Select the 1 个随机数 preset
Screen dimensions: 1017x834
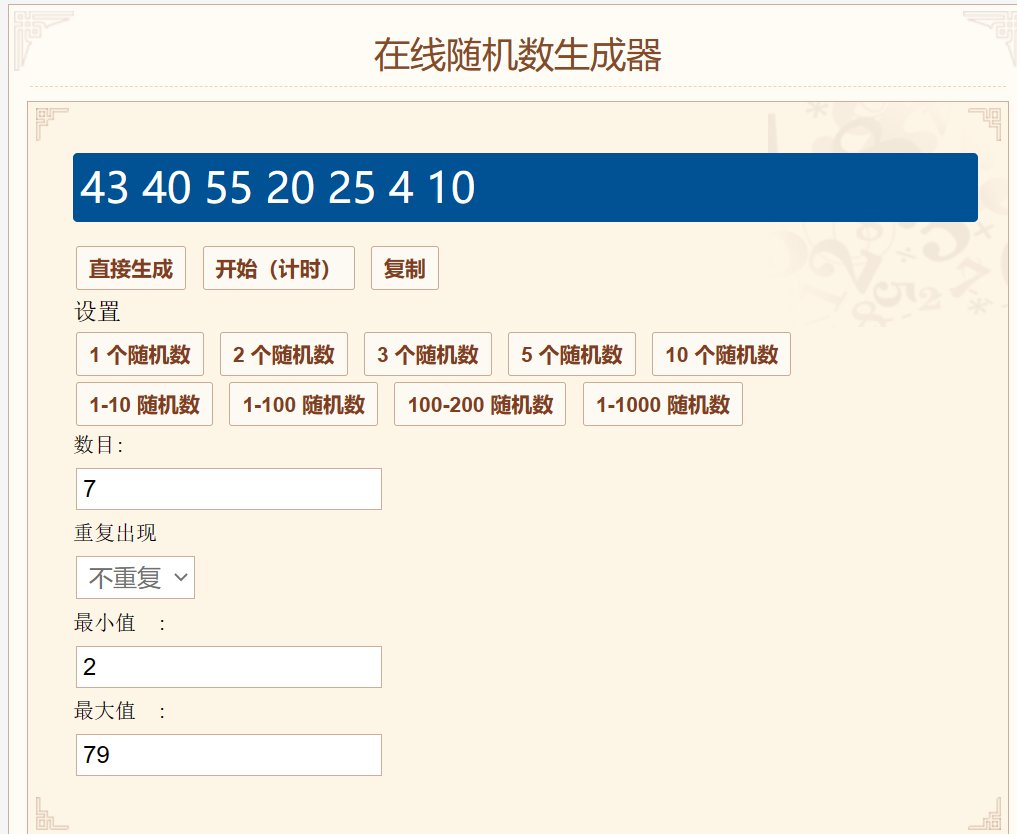click(140, 354)
